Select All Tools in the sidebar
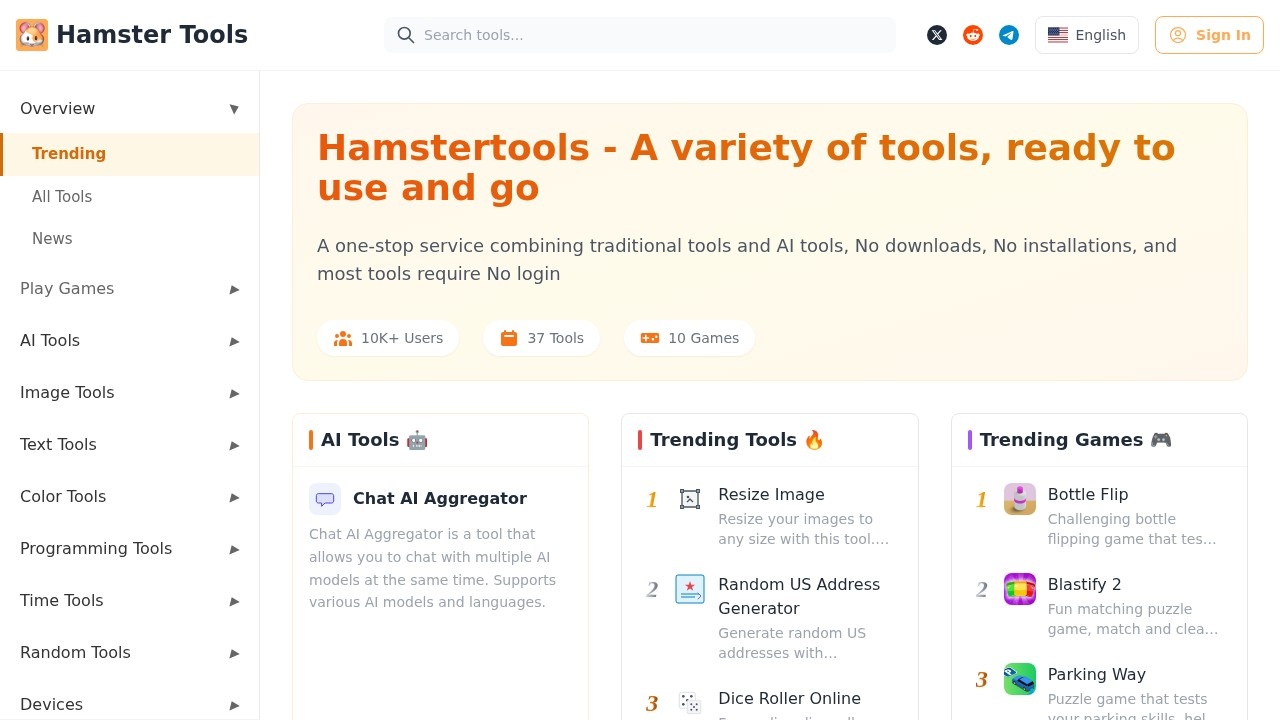The height and width of the screenshot is (720, 1280). click(62, 196)
